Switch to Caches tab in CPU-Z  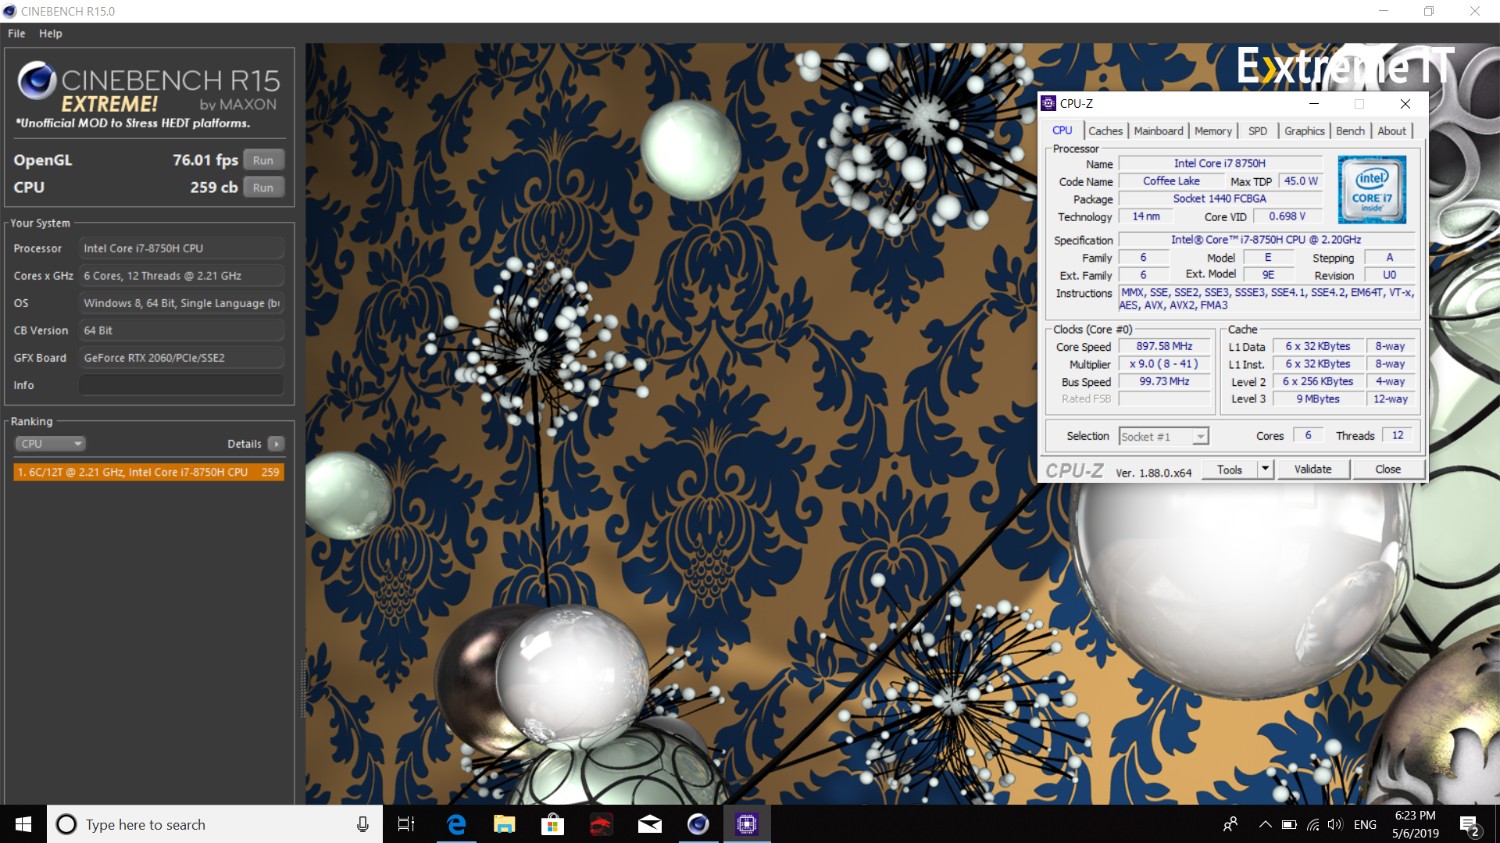coord(1105,131)
